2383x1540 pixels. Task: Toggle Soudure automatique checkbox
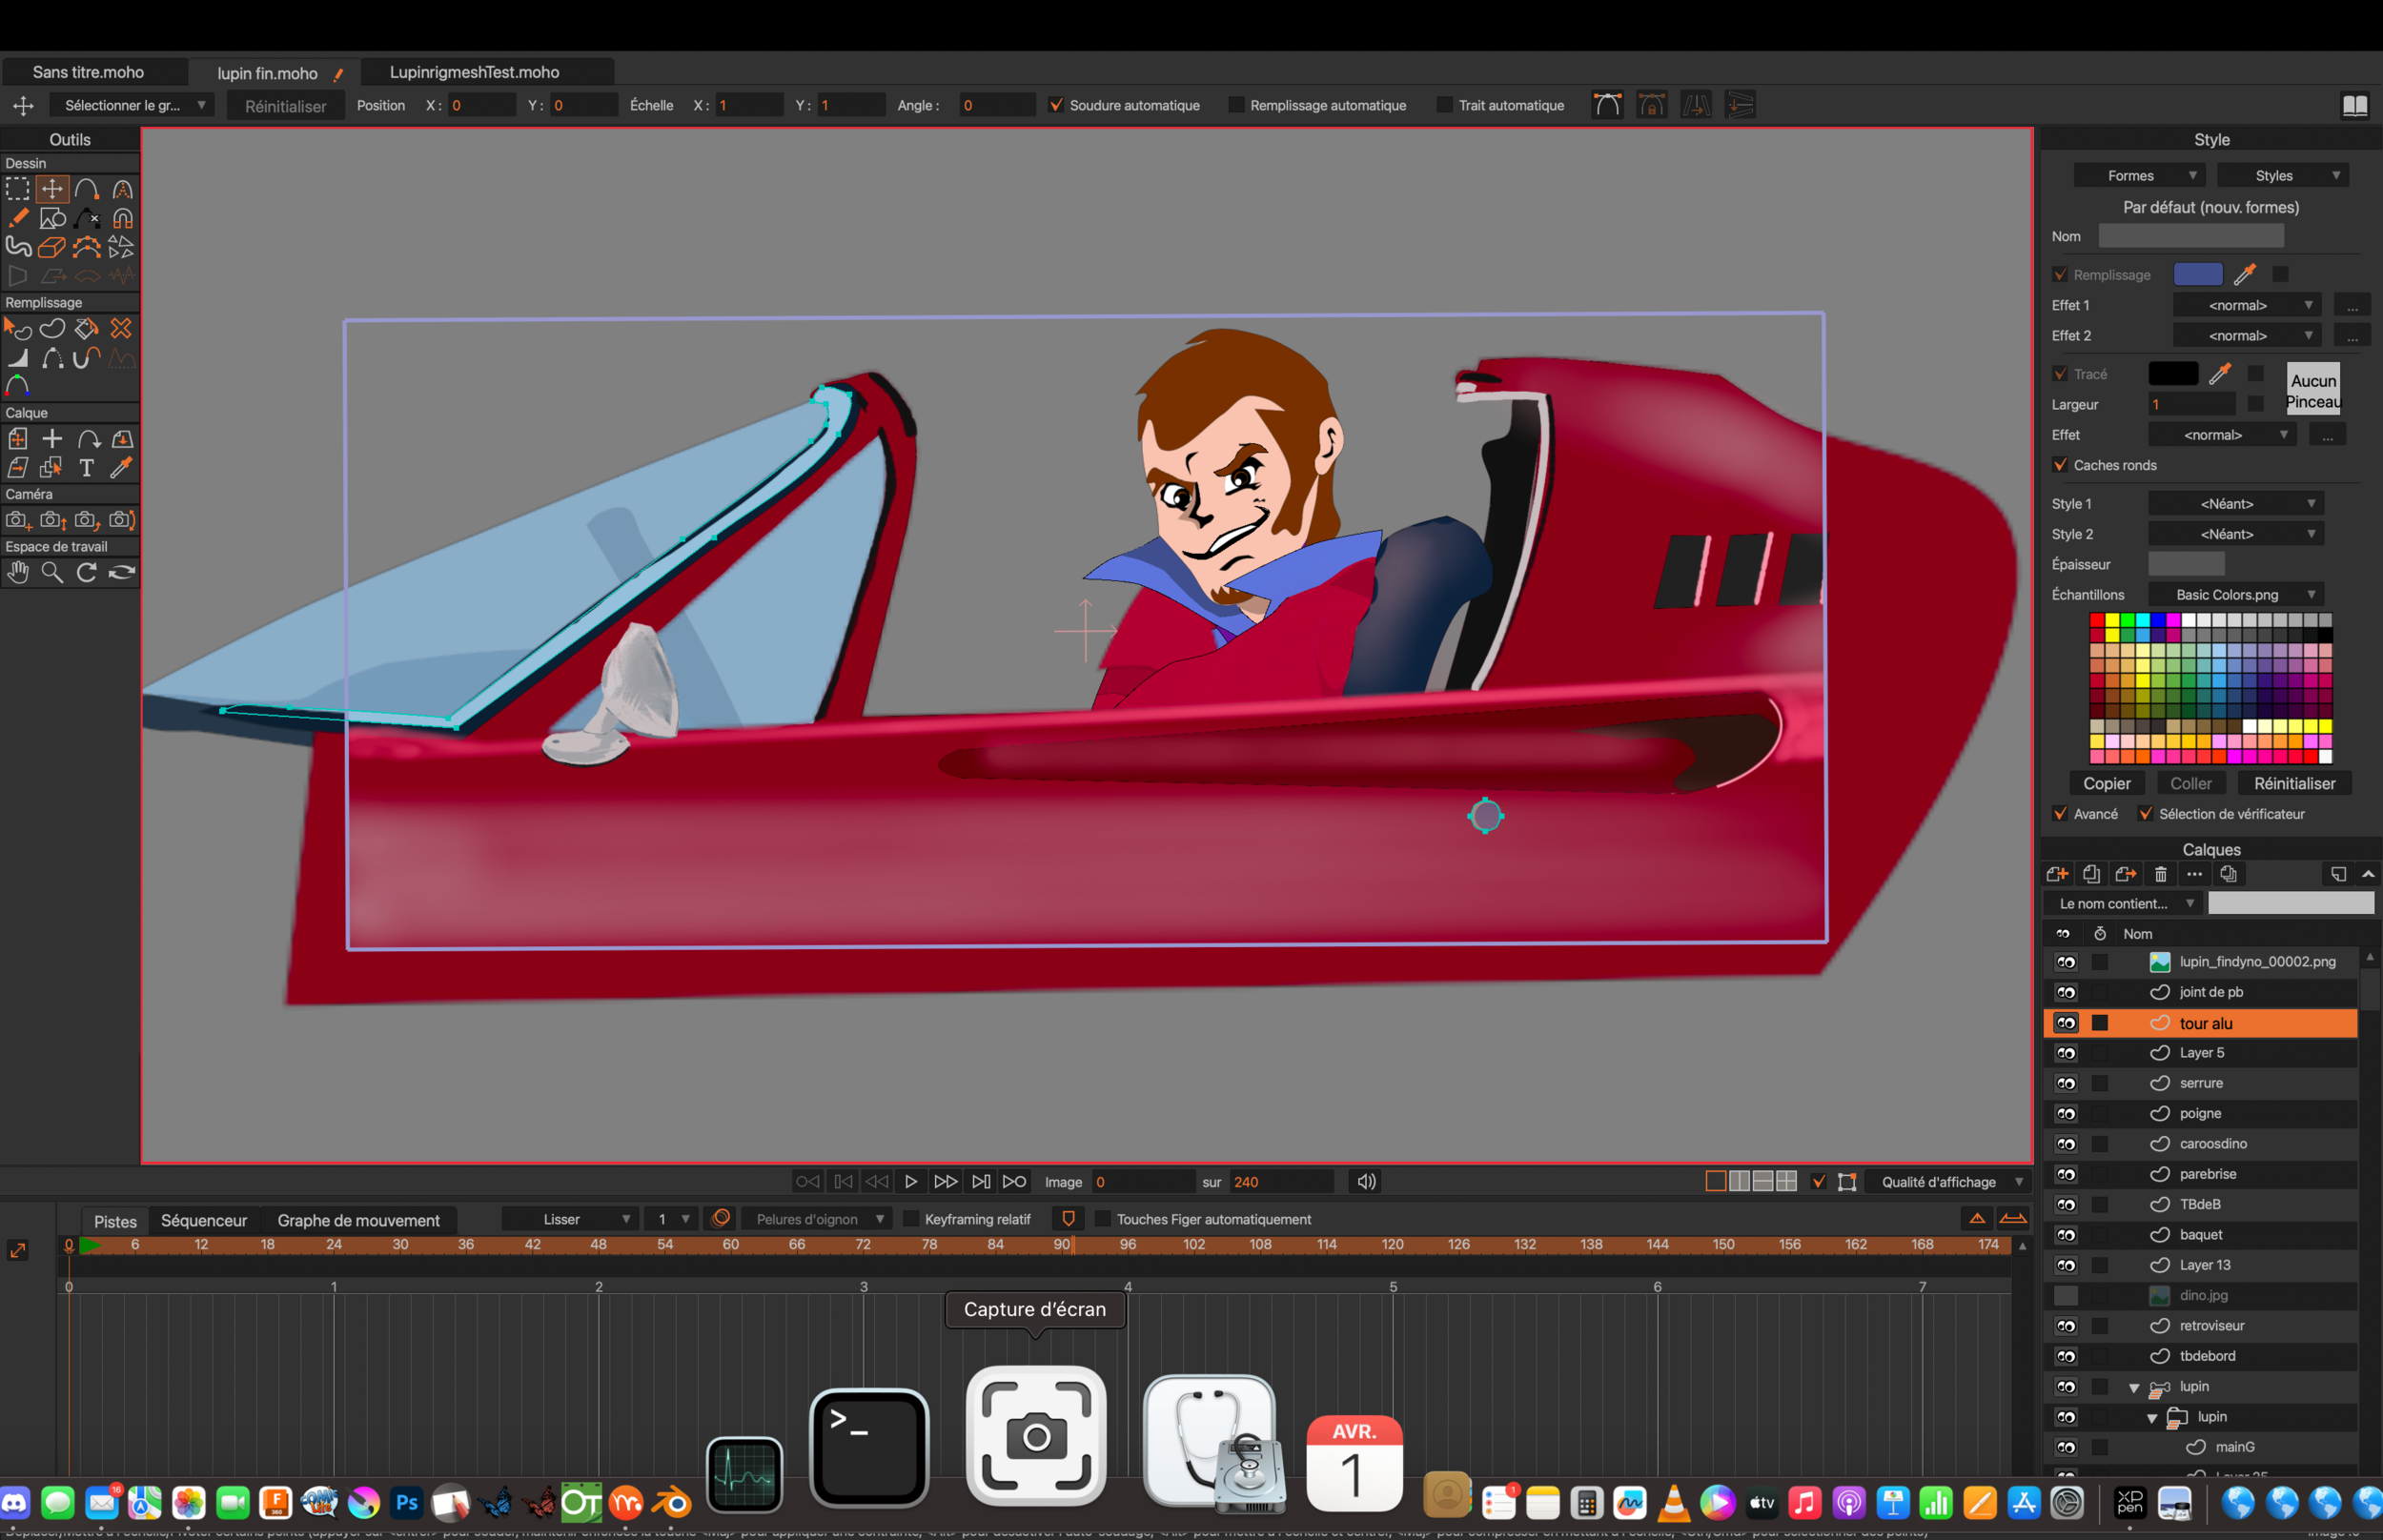point(1056,105)
